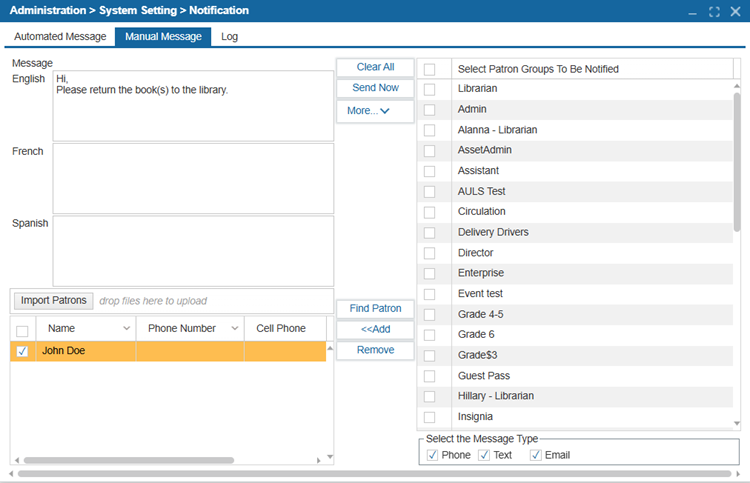This screenshot has width=750, height=483.
Task: Check the Circulation group checkbox
Action: coord(430,212)
